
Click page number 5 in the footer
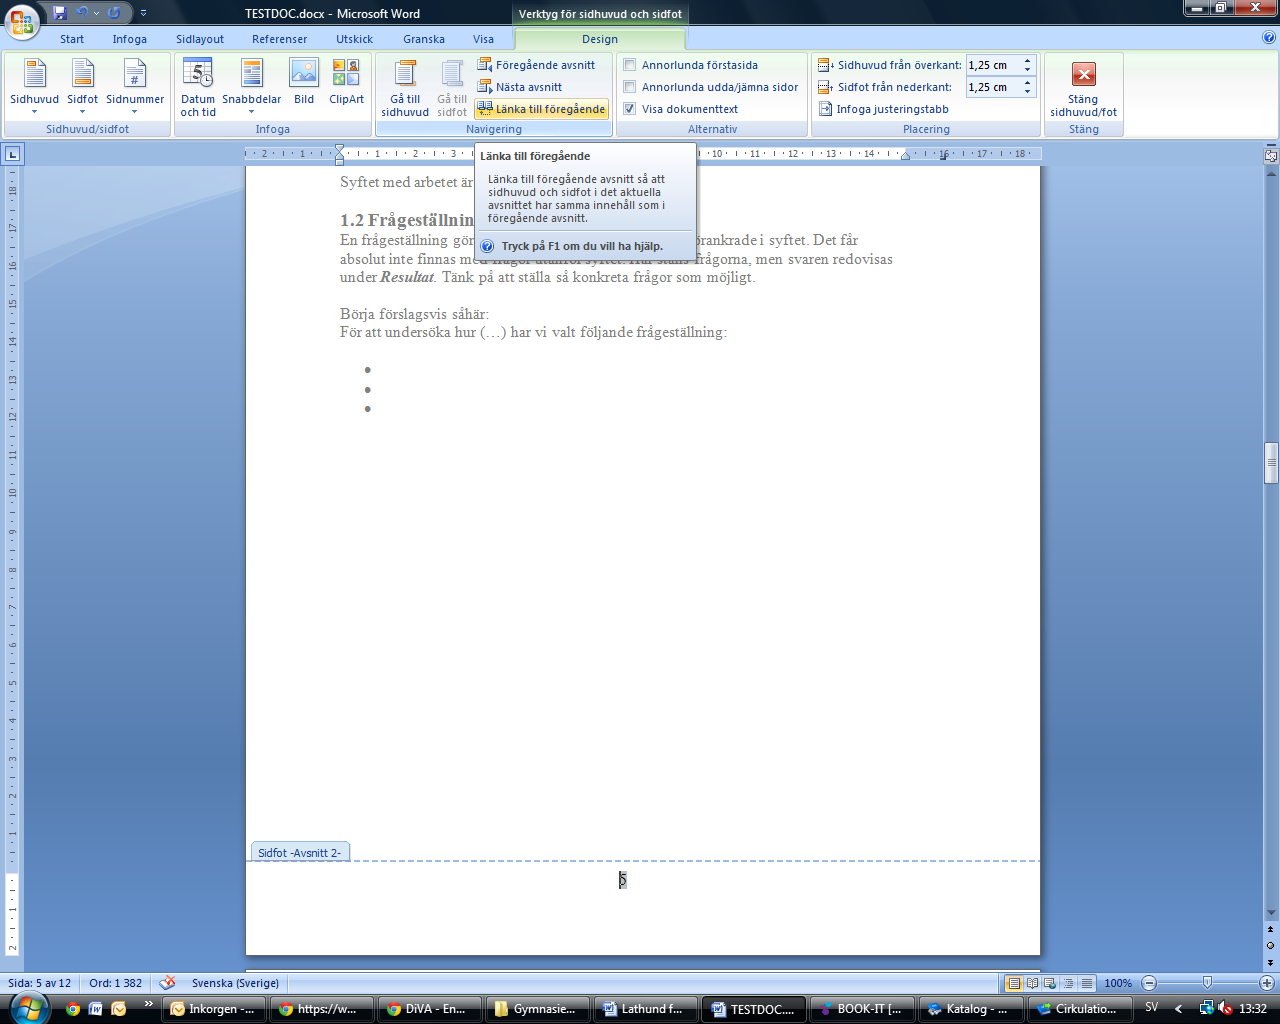click(x=622, y=880)
